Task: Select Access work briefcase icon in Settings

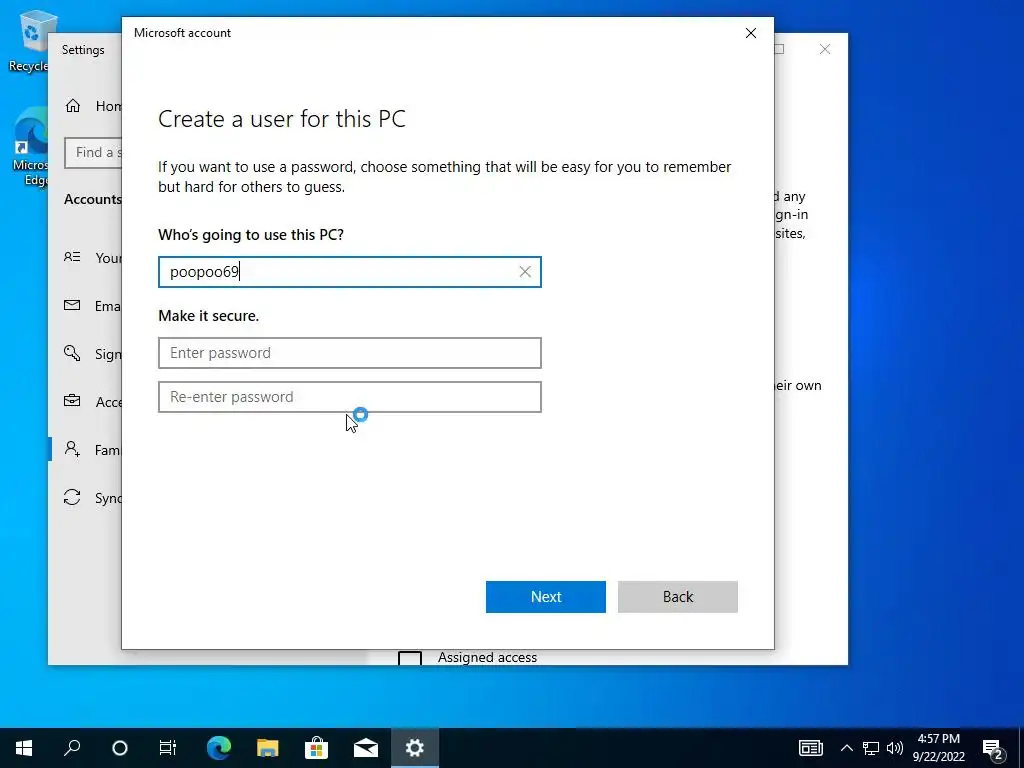Action: [x=72, y=401]
